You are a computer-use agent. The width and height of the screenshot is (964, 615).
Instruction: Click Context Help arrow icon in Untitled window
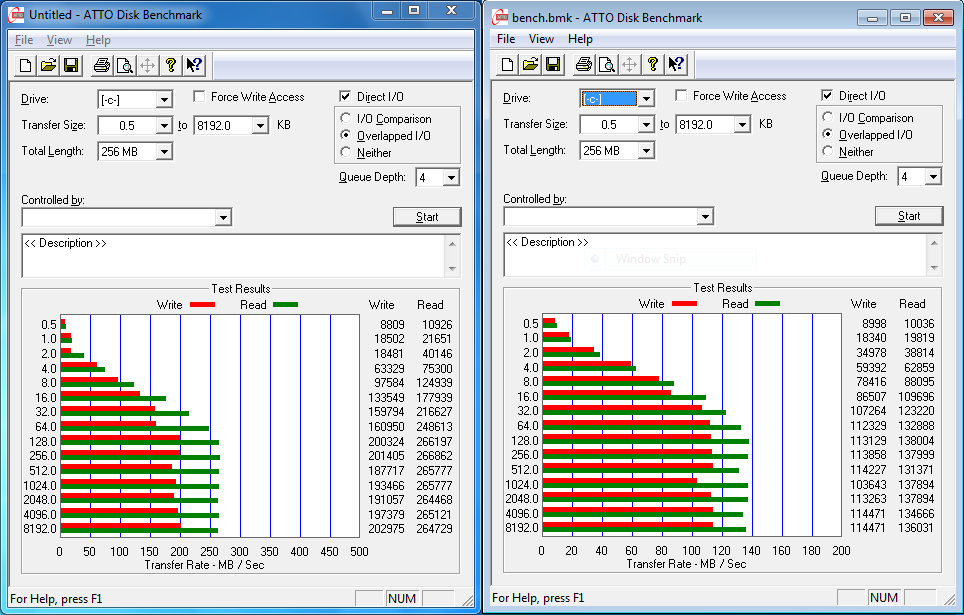(x=194, y=65)
